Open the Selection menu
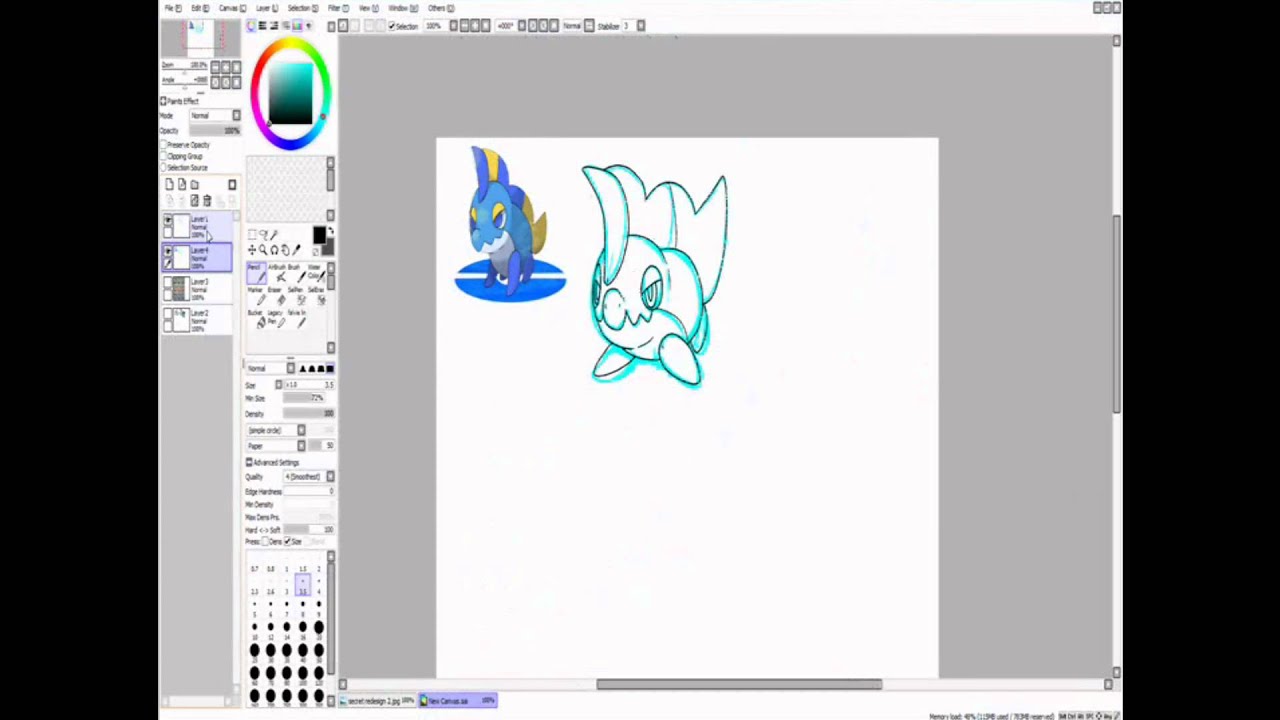The image size is (1280, 720). [x=303, y=7]
